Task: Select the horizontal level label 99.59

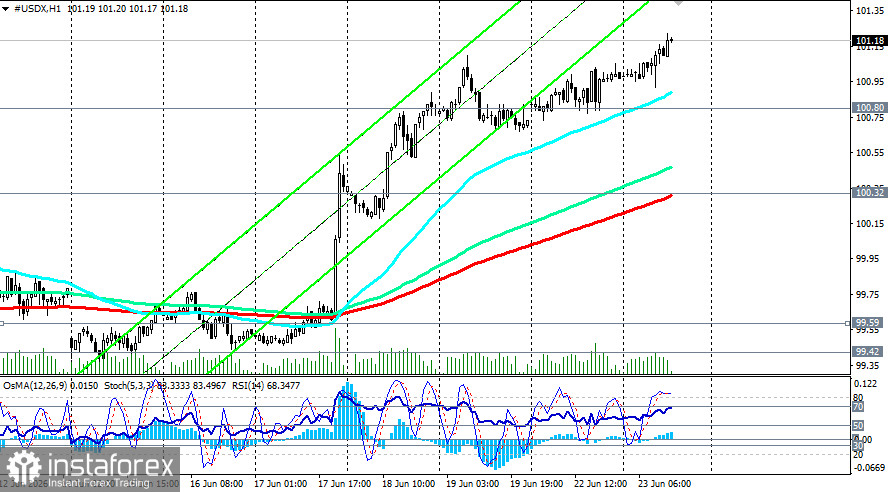Action: click(x=867, y=322)
